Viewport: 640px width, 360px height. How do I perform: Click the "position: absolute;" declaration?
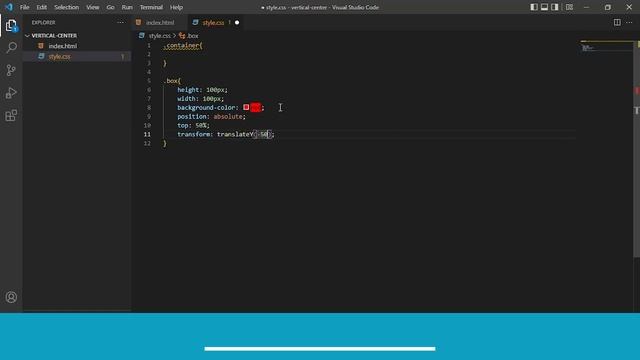[211, 117]
